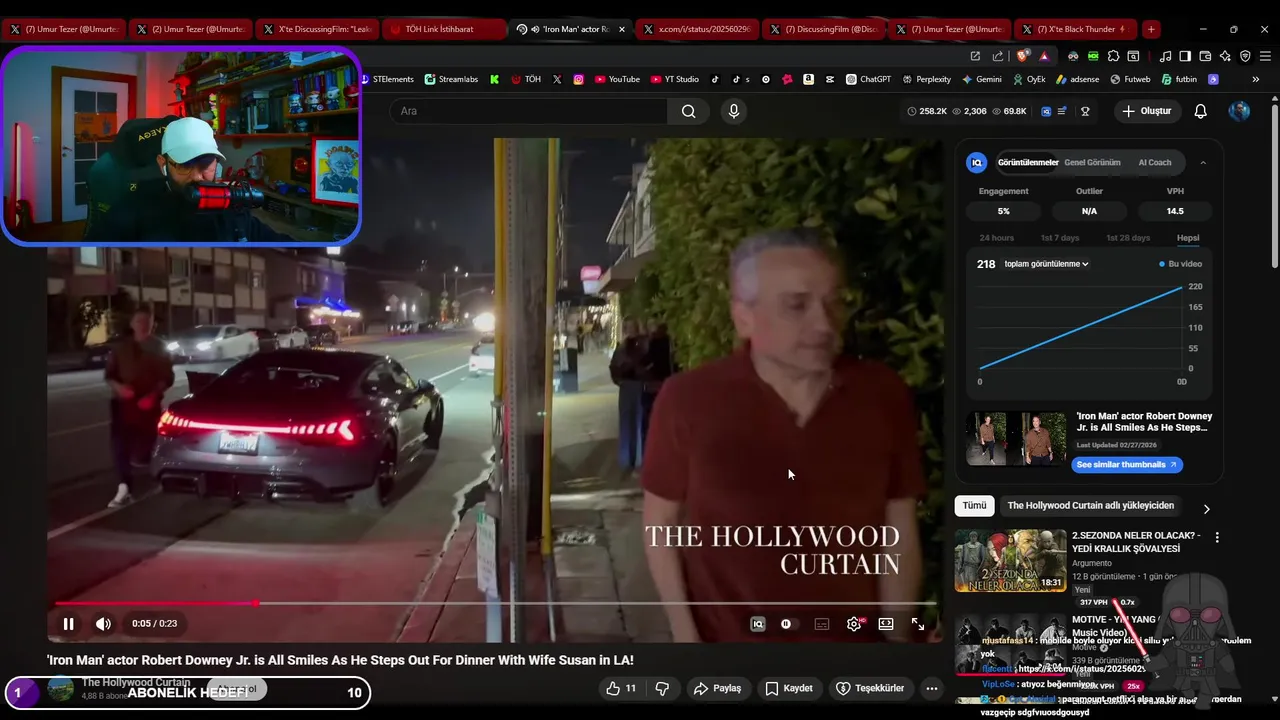Click the Teşekkürler thanks button
The width and height of the screenshot is (1280, 720).
click(870, 688)
